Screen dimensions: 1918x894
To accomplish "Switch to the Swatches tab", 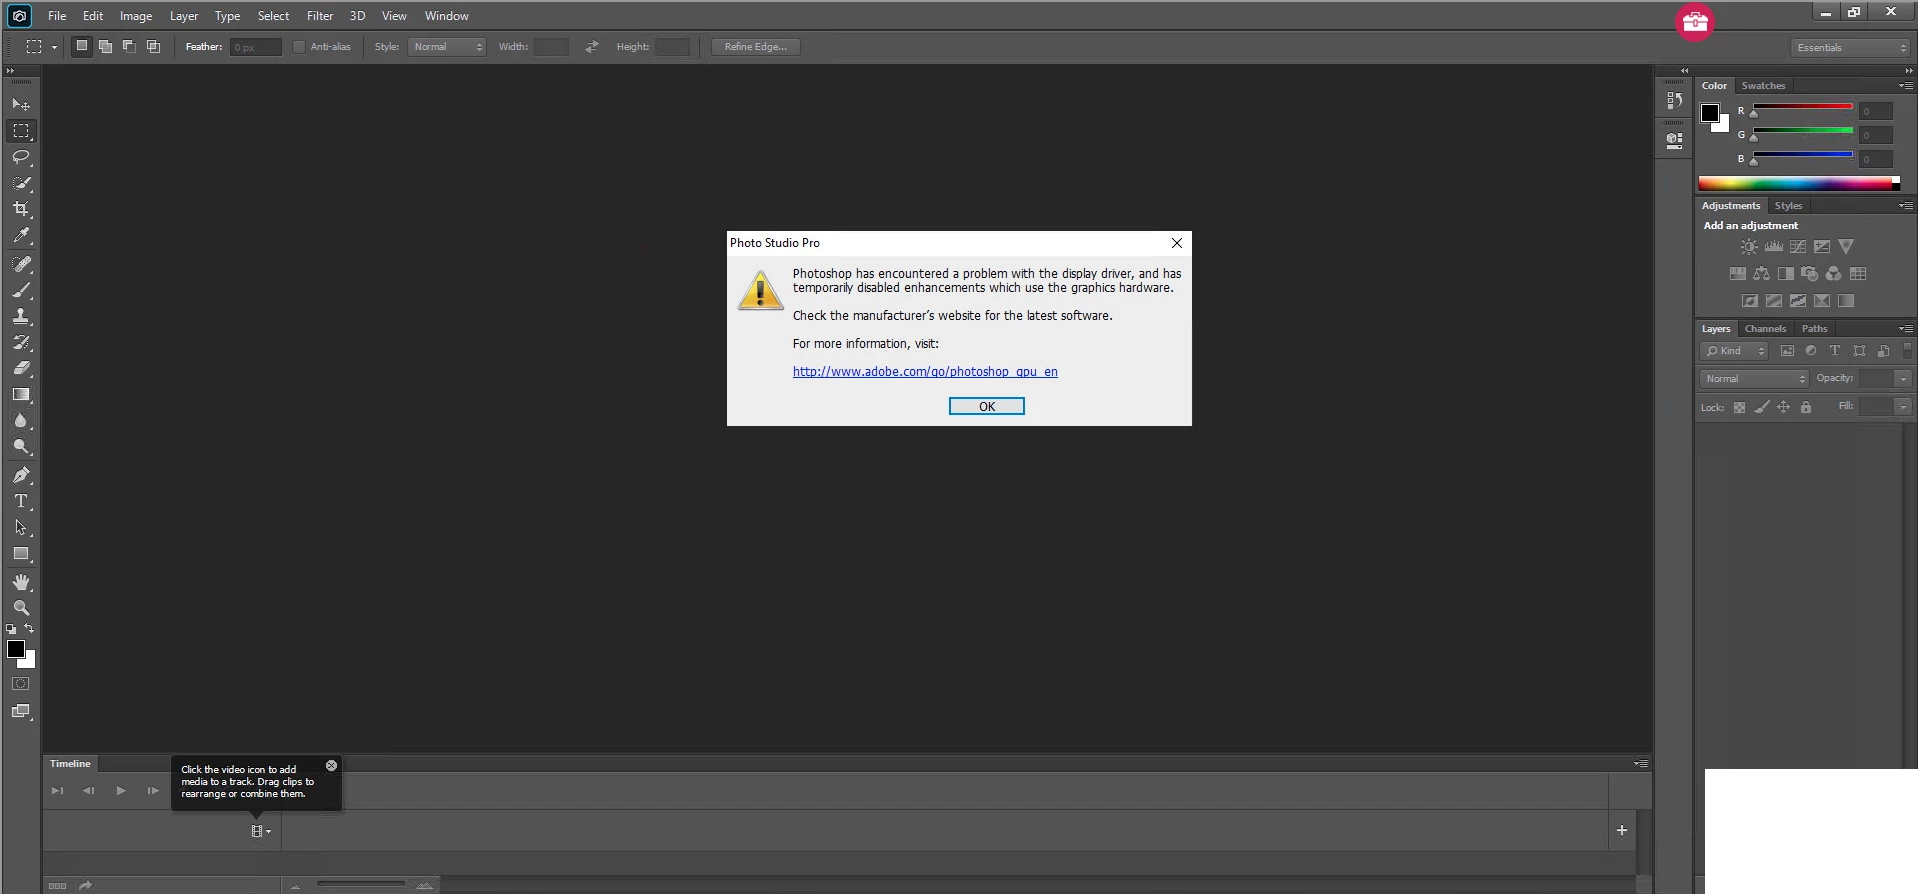I will click(x=1763, y=86).
